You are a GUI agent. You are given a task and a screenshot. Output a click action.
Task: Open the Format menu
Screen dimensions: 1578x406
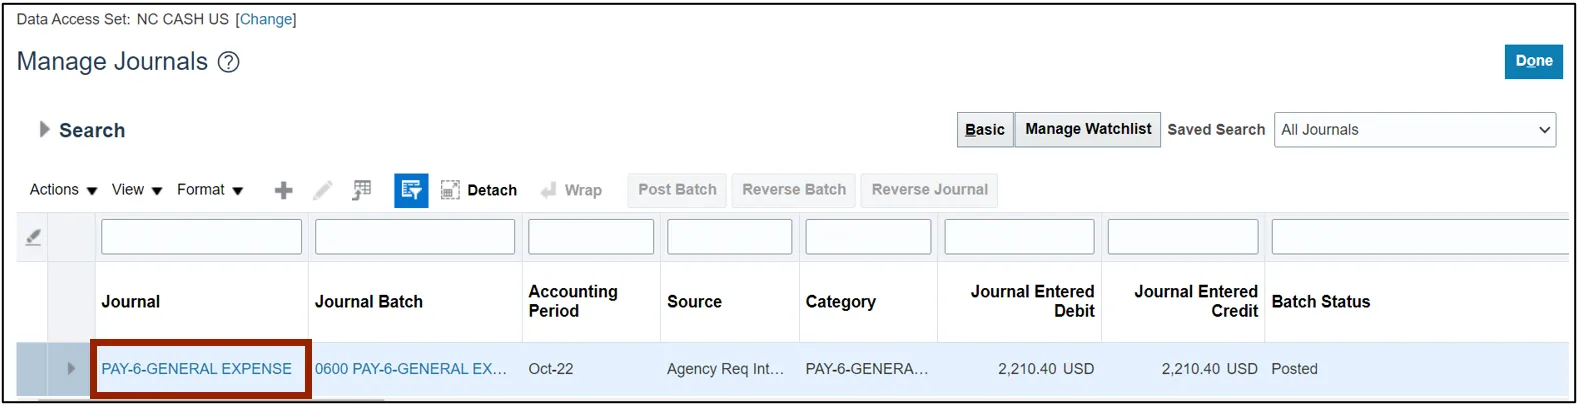click(x=210, y=190)
